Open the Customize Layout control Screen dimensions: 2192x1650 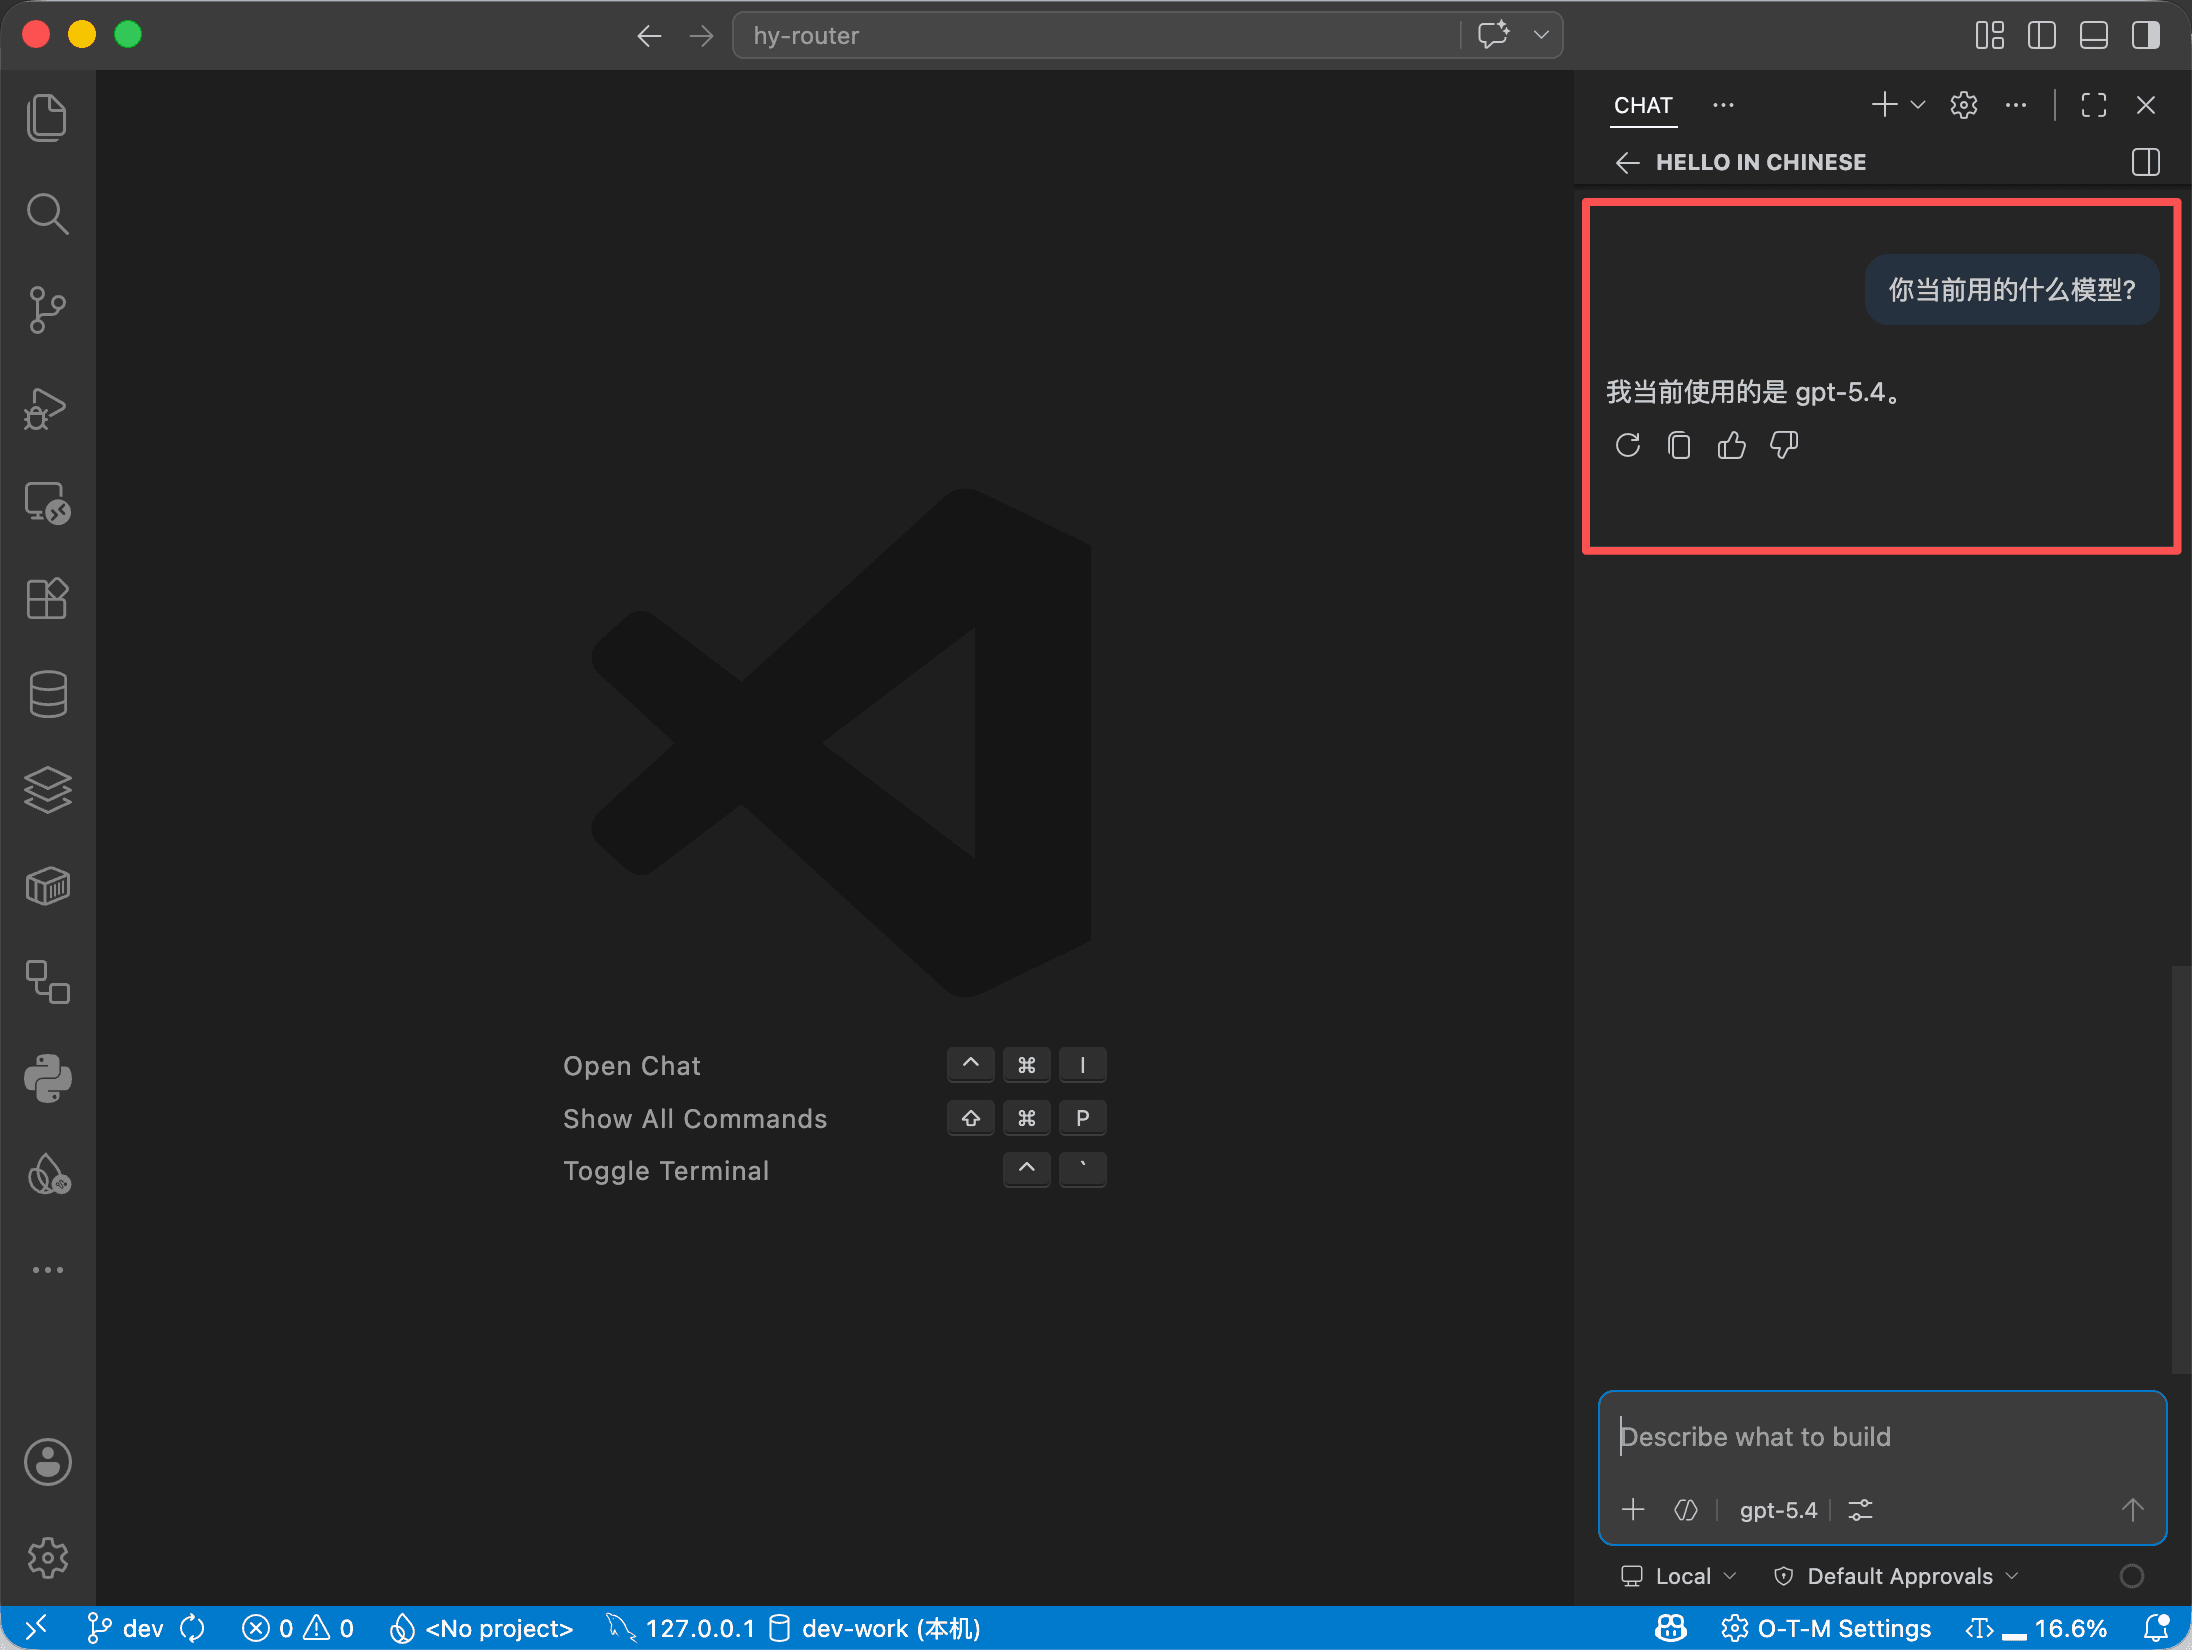click(x=1989, y=35)
